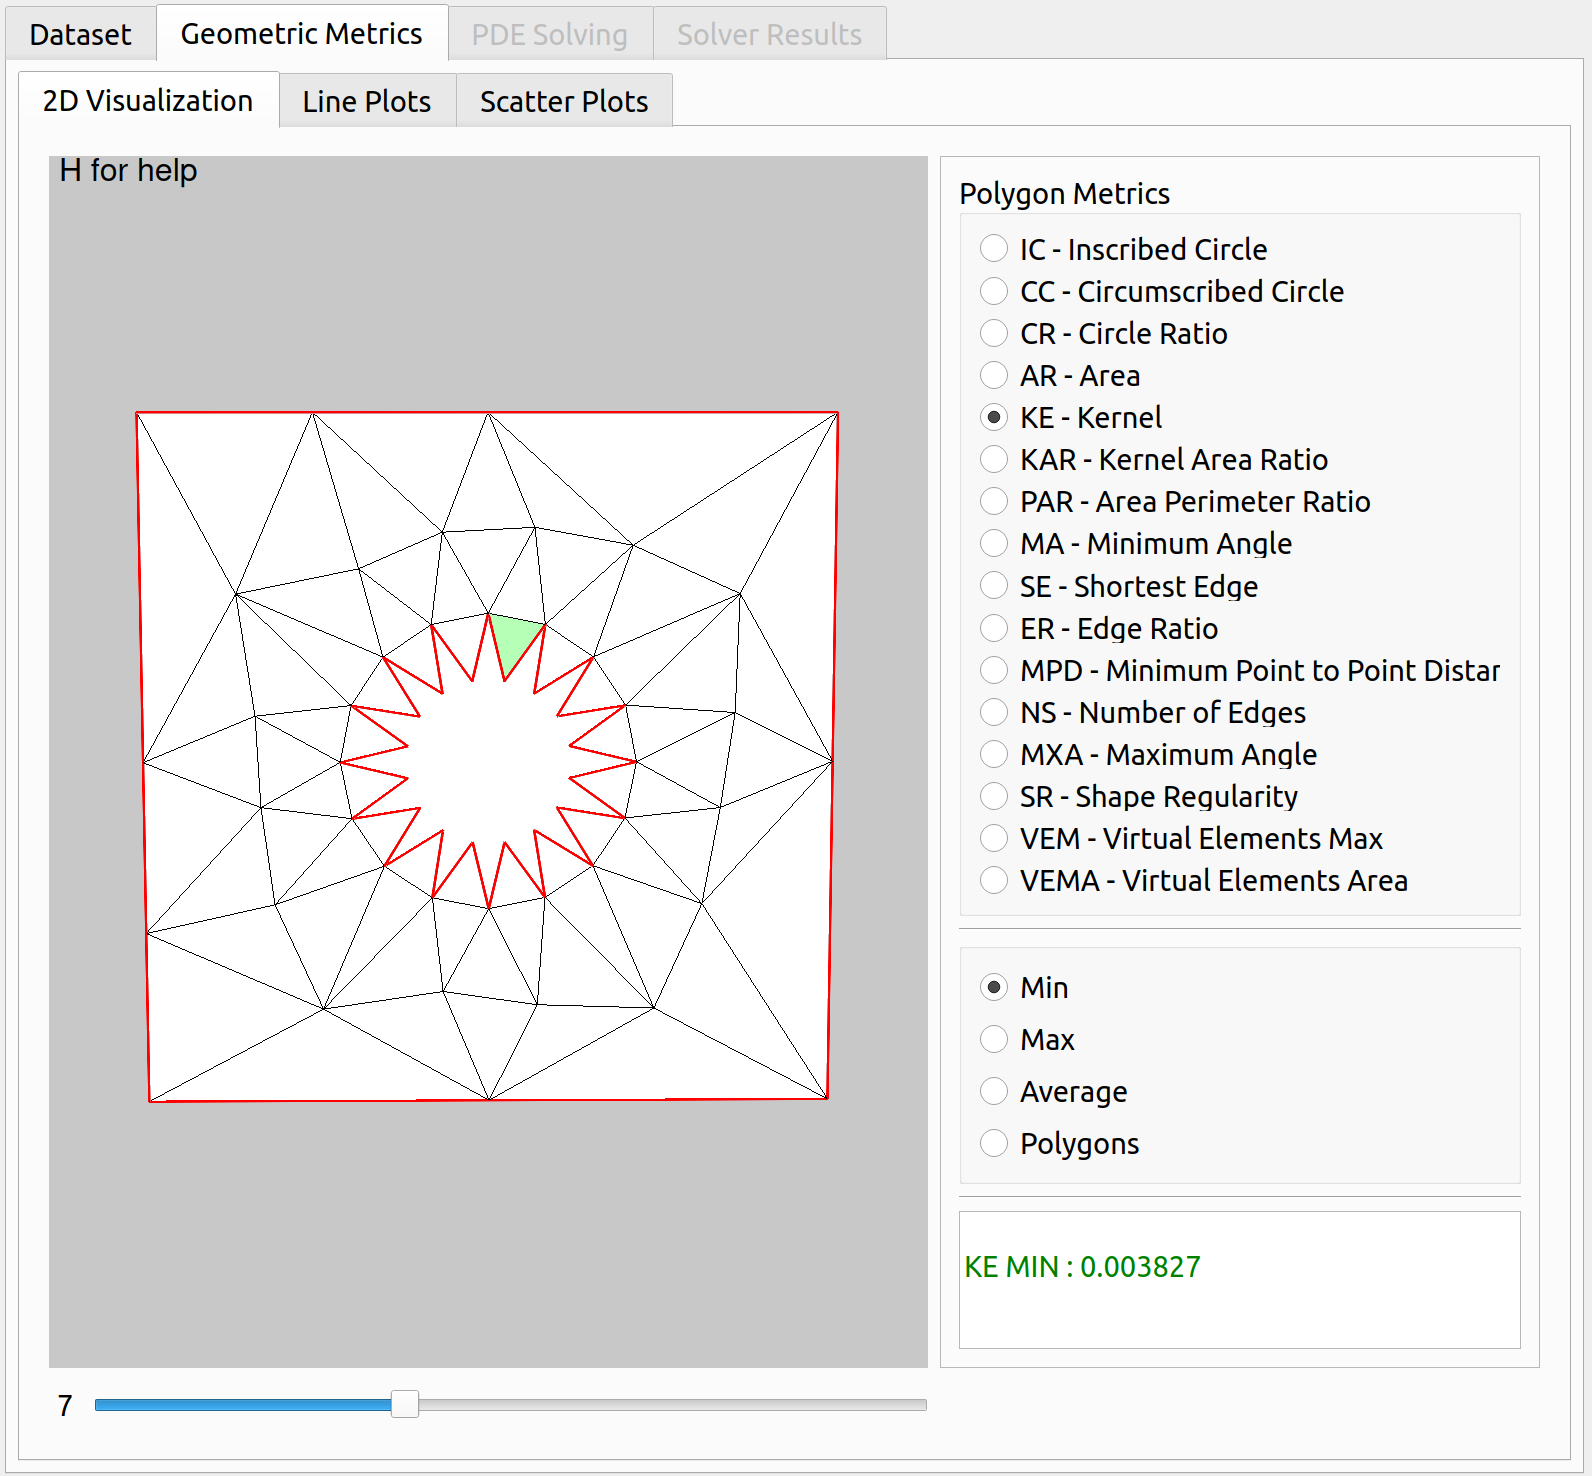
Task: Click the 2D Visualization tab
Action: point(148,101)
